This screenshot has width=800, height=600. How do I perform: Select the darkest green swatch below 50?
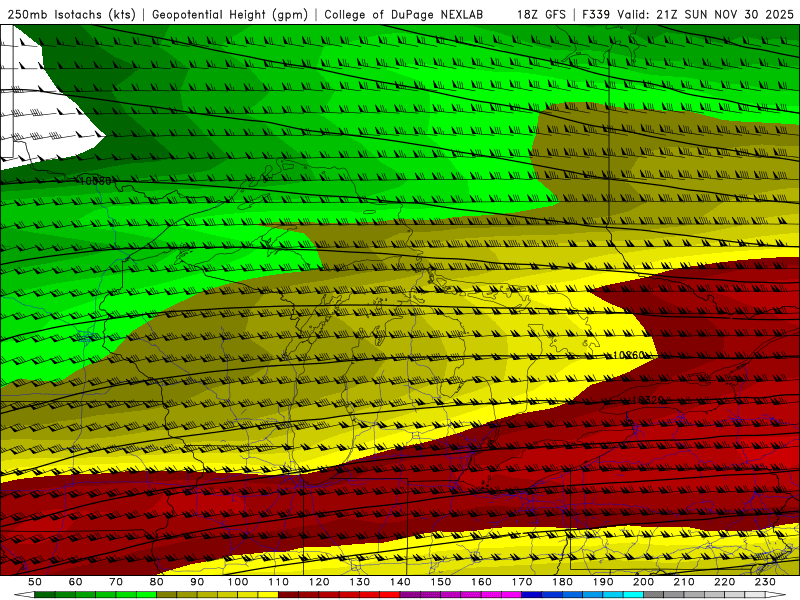point(44,595)
